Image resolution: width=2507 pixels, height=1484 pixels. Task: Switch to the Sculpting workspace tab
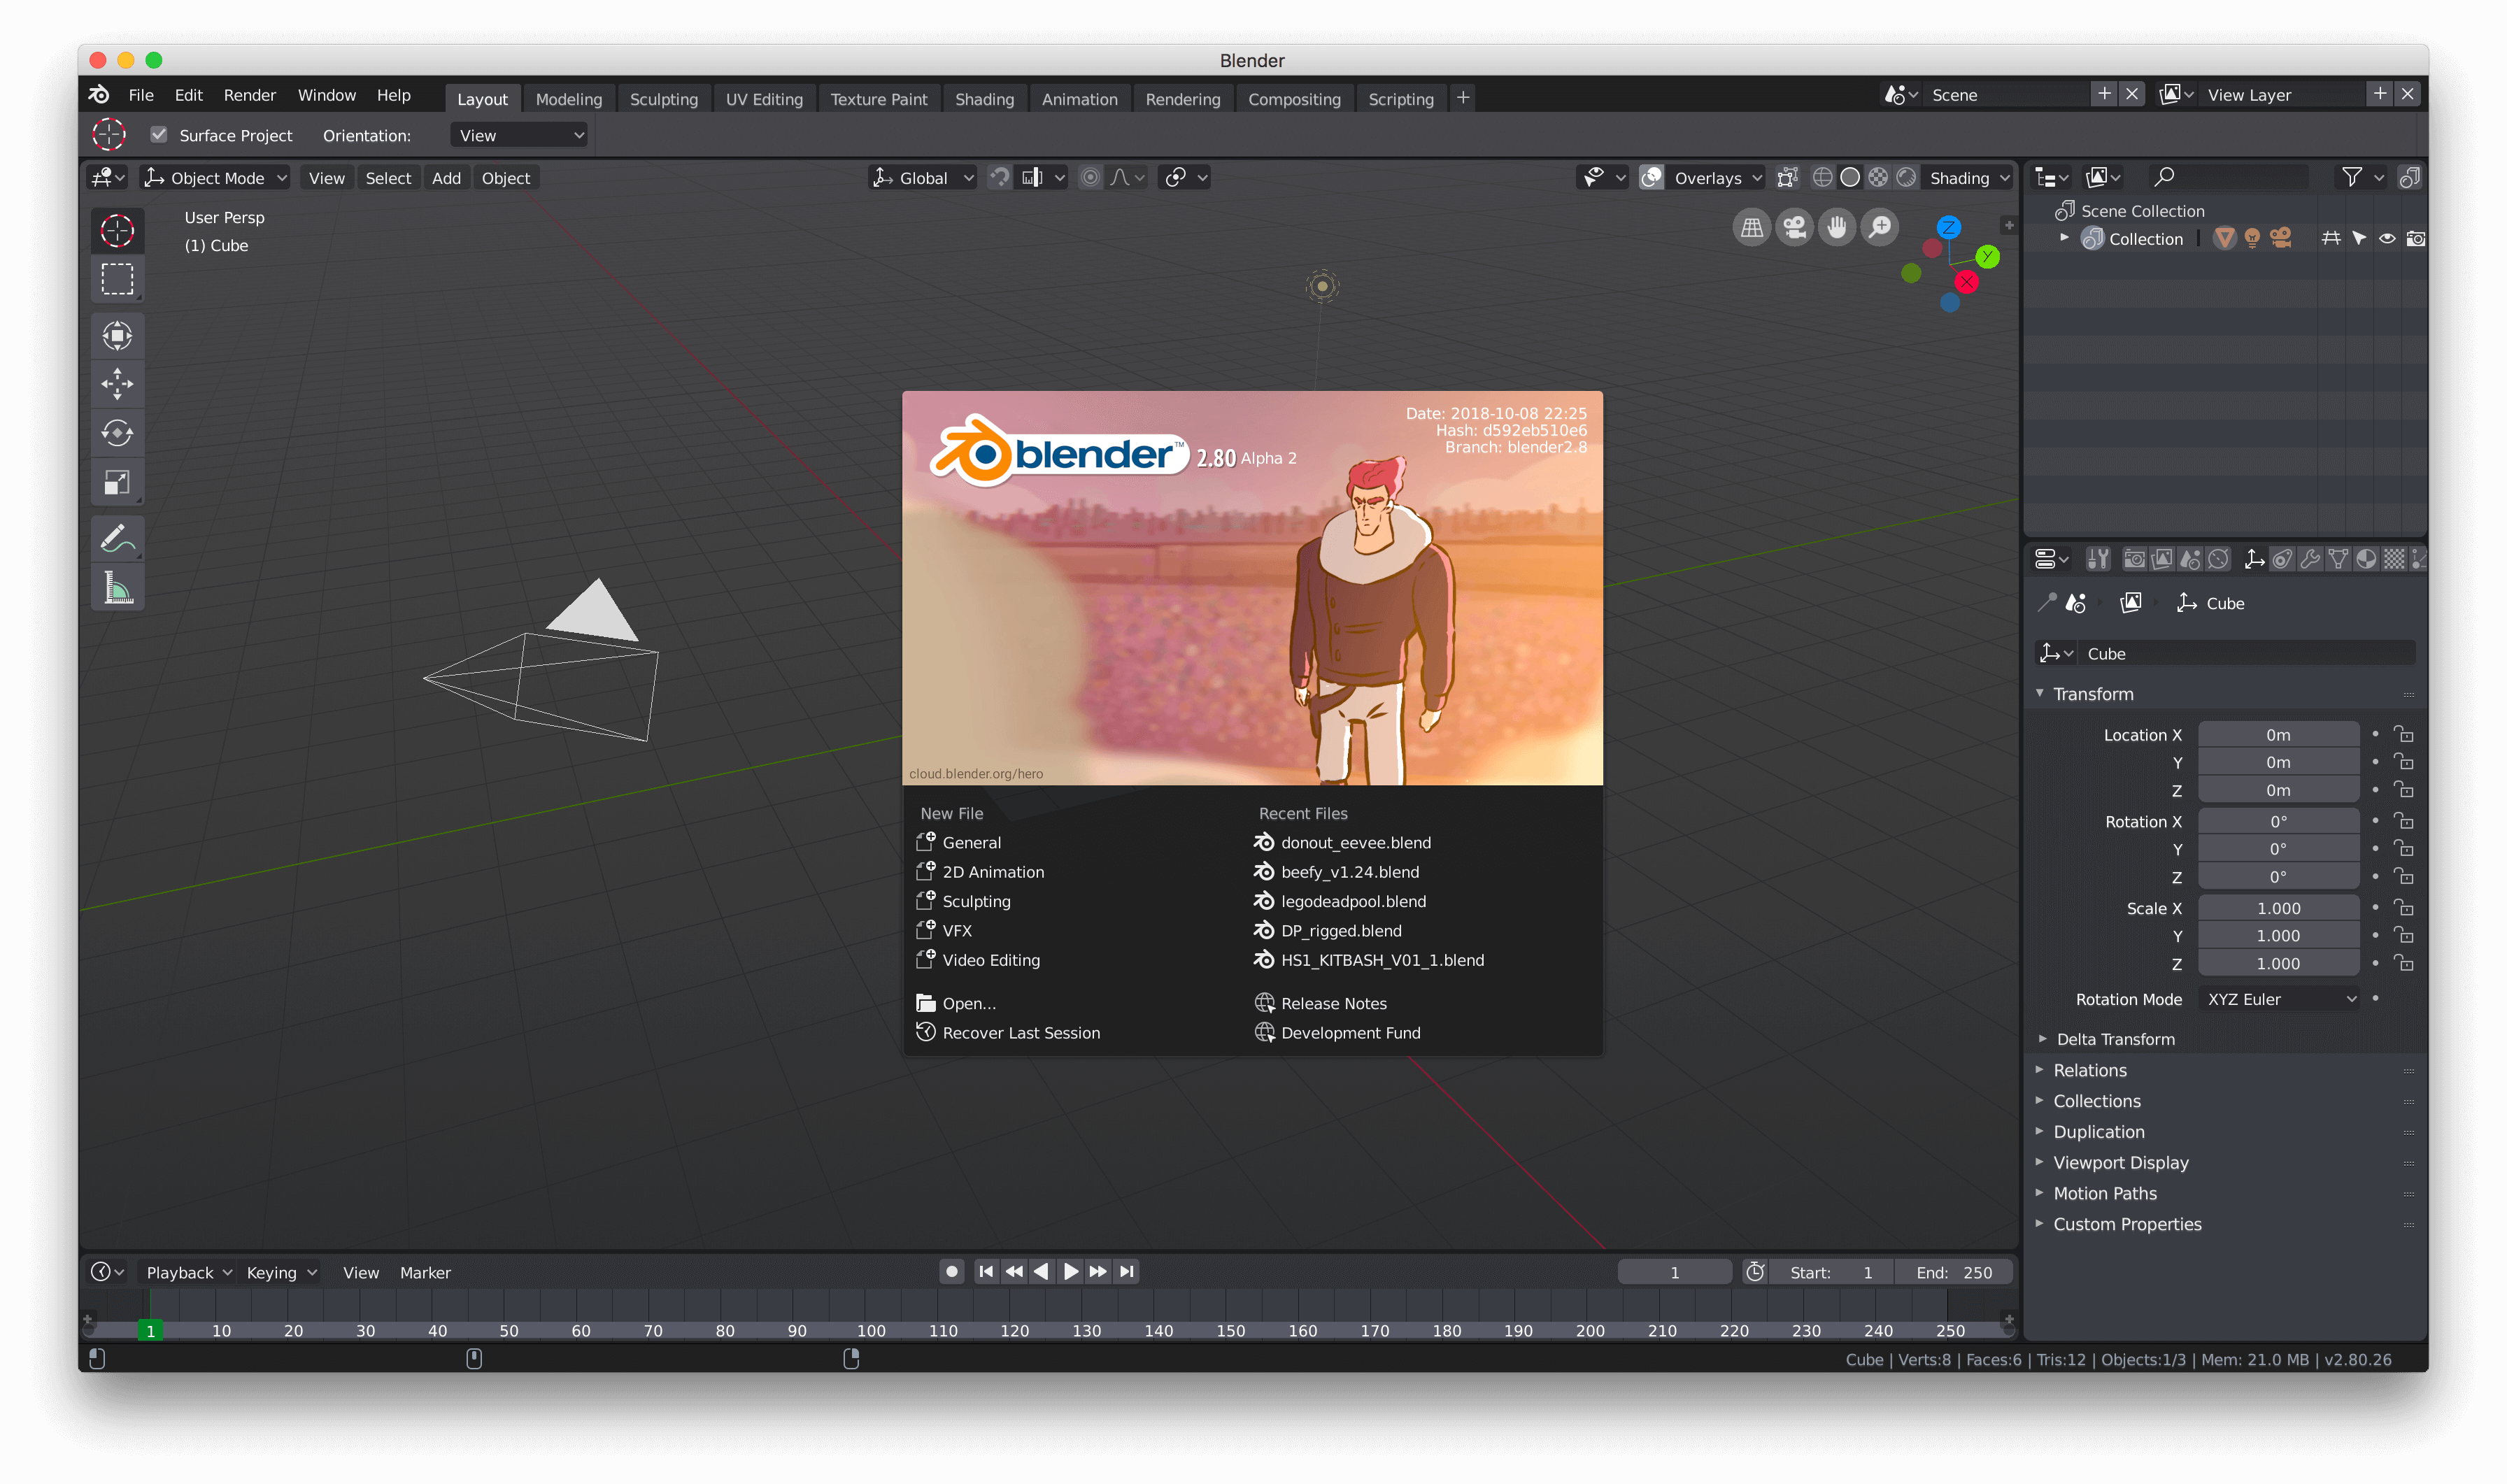[x=664, y=99]
